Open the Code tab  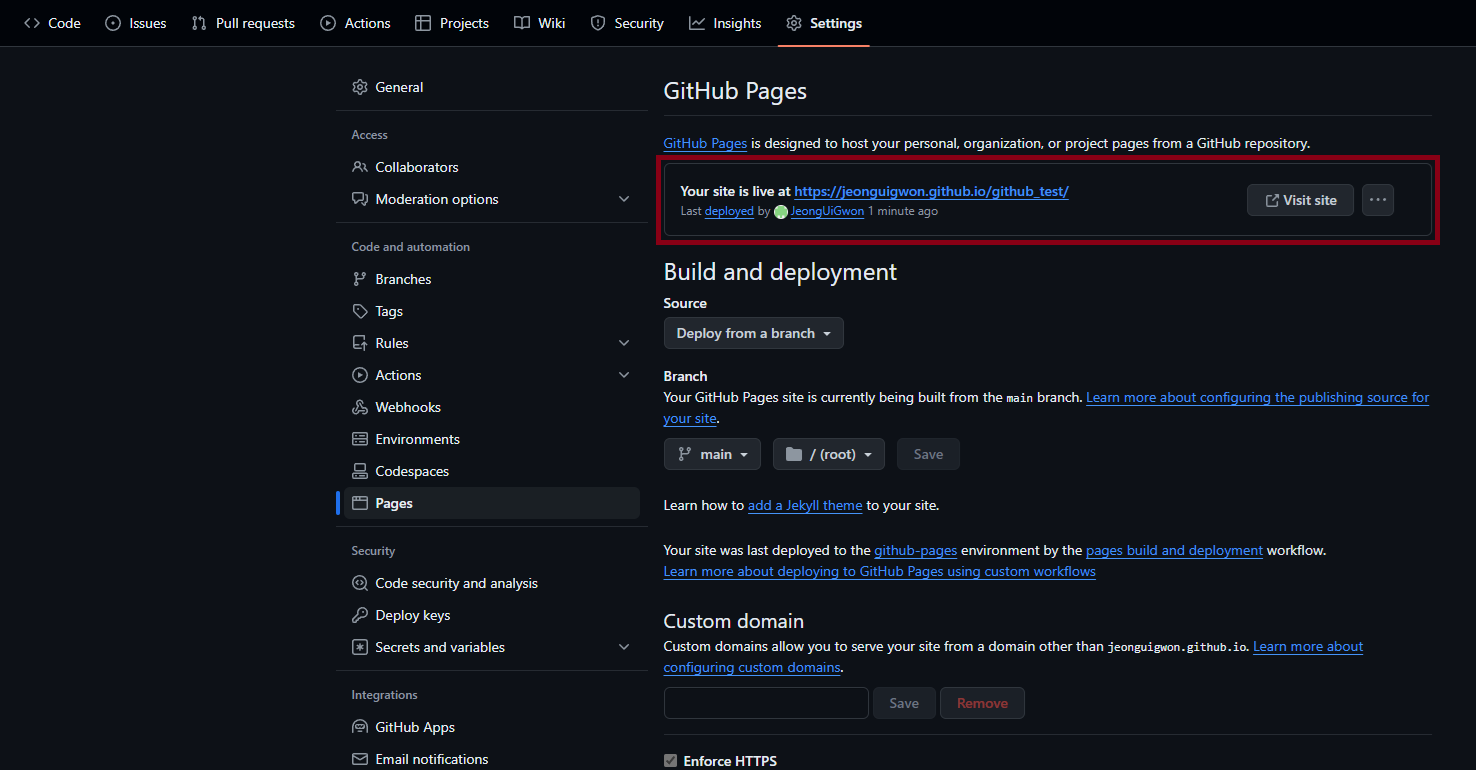click(x=52, y=23)
